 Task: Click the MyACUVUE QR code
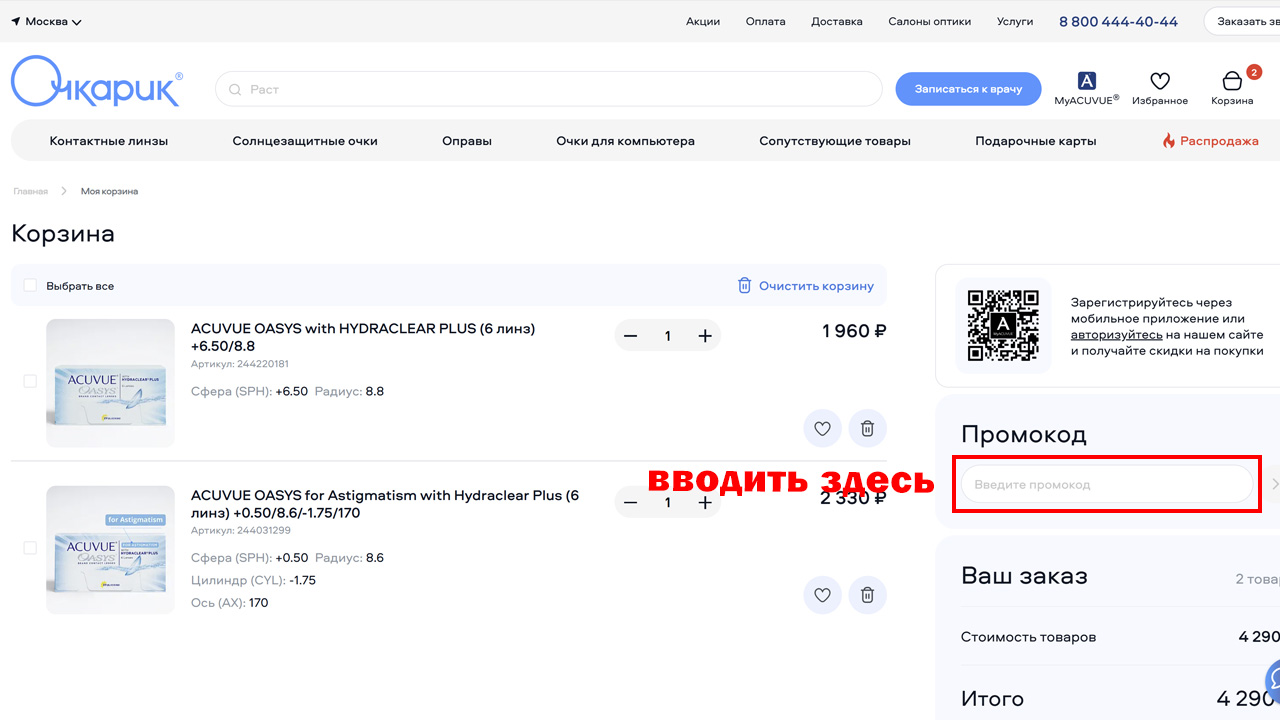[x=1003, y=325]
